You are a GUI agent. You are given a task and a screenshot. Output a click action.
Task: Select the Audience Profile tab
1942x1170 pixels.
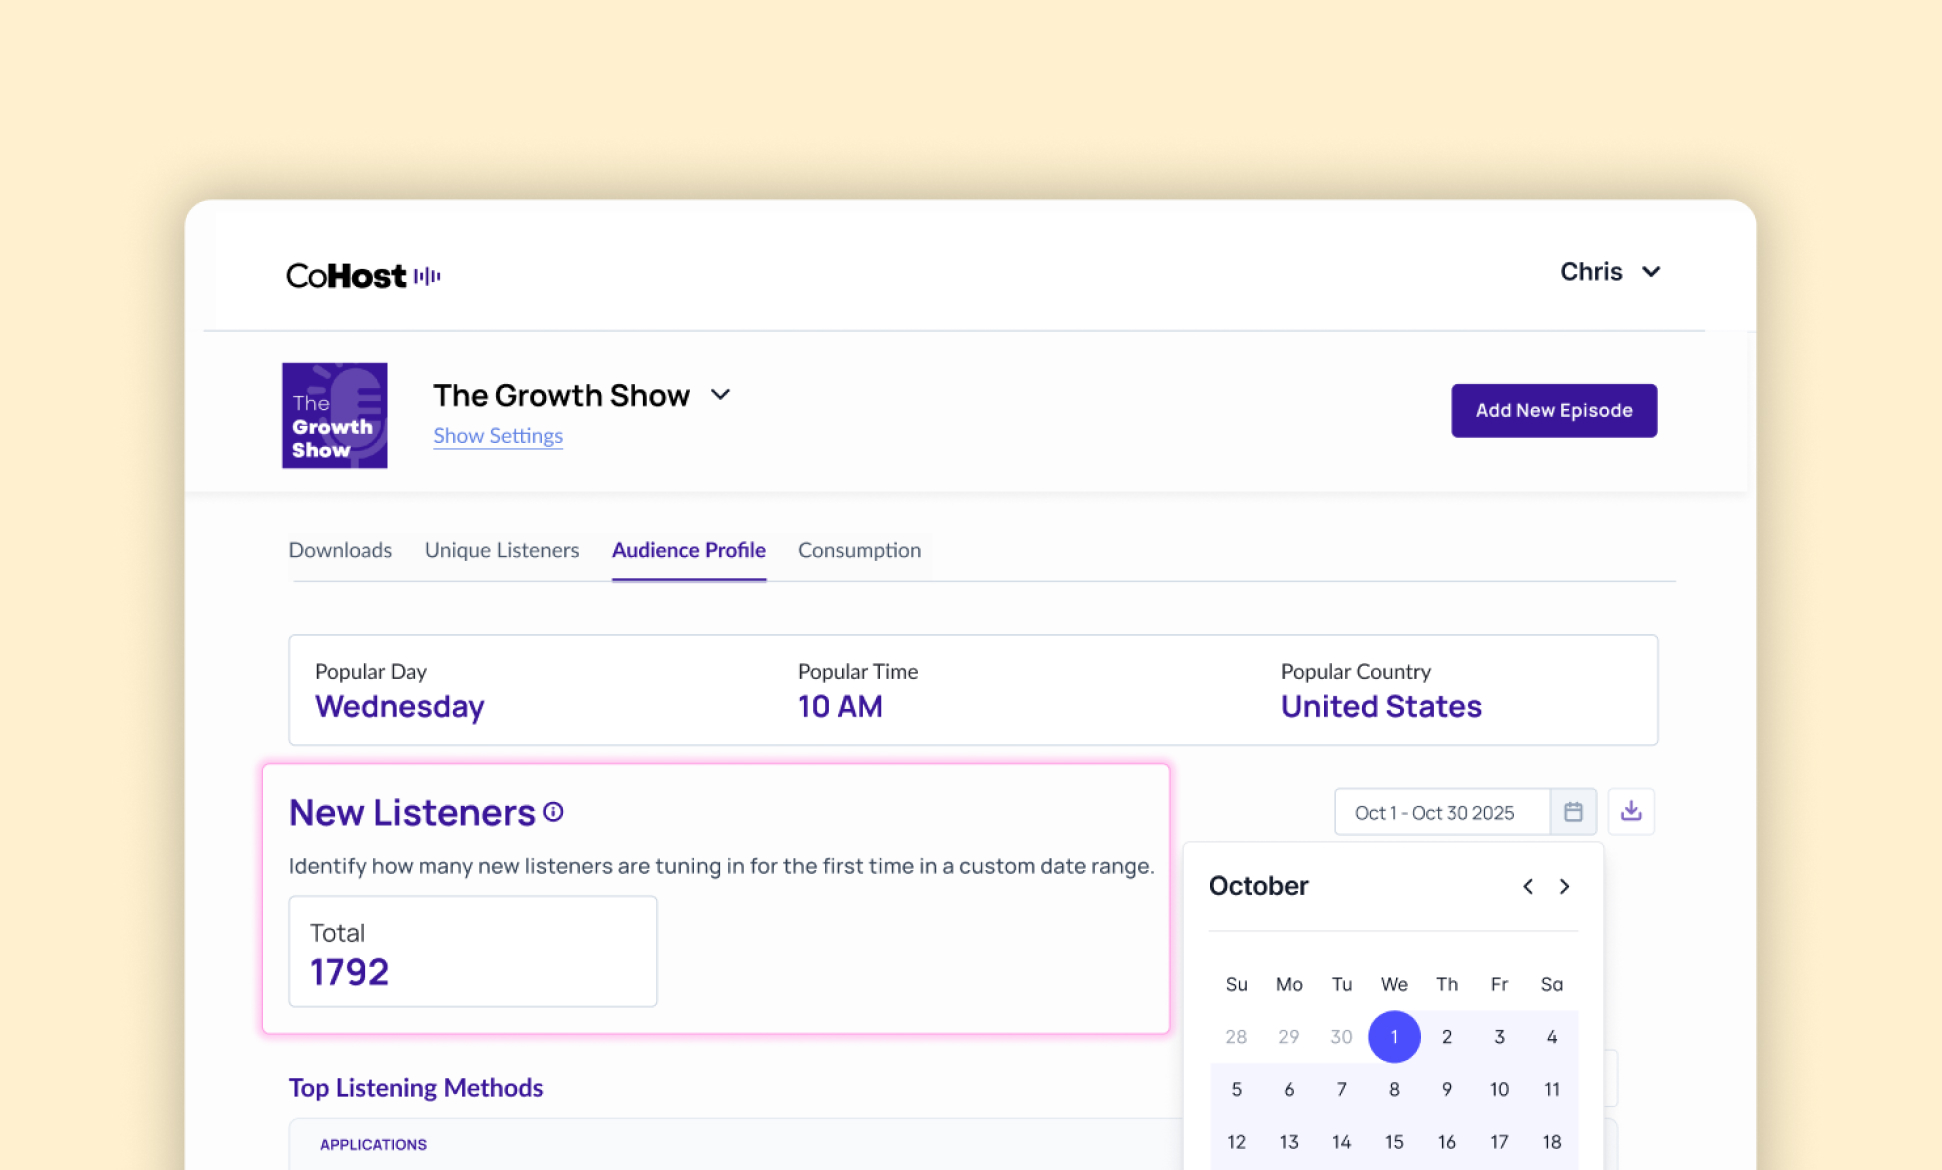coord(689,550)
